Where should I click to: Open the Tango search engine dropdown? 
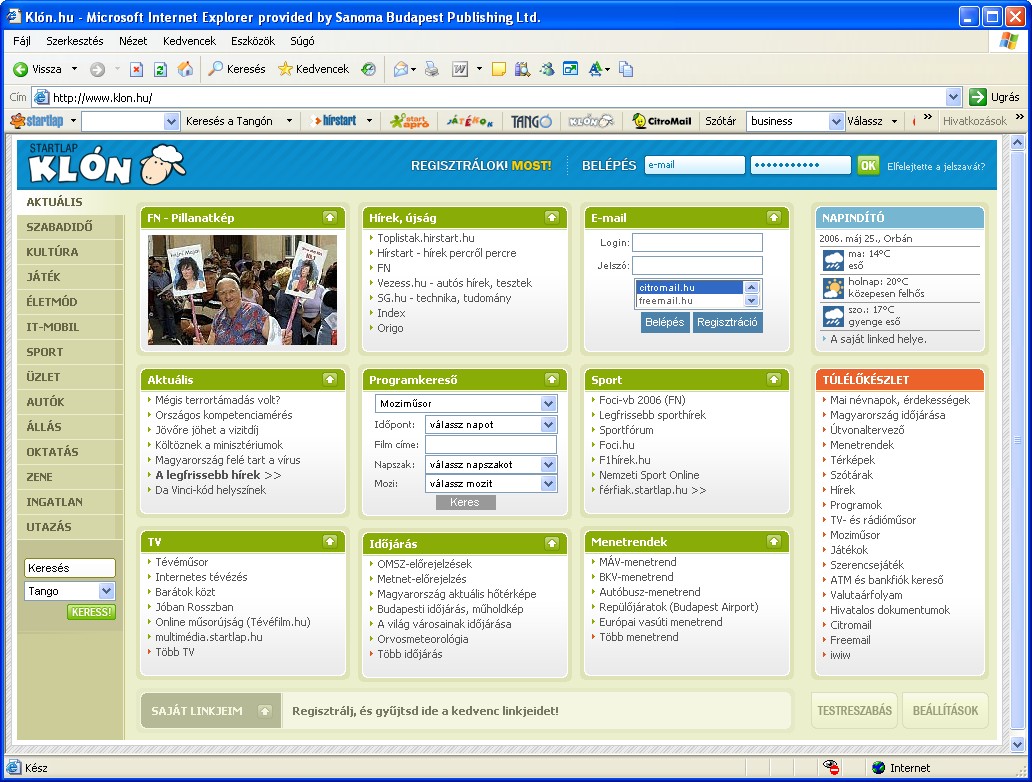coord(107,591)
